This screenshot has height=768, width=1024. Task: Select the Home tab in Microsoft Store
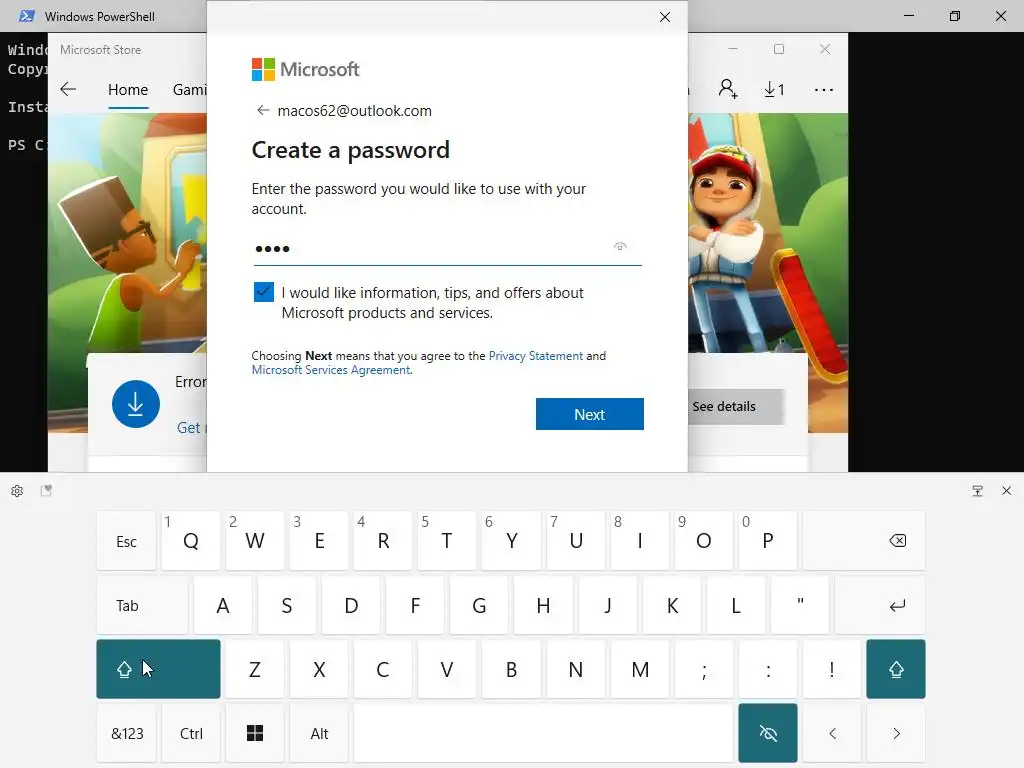pyautogui.click(x=128, y=89)
